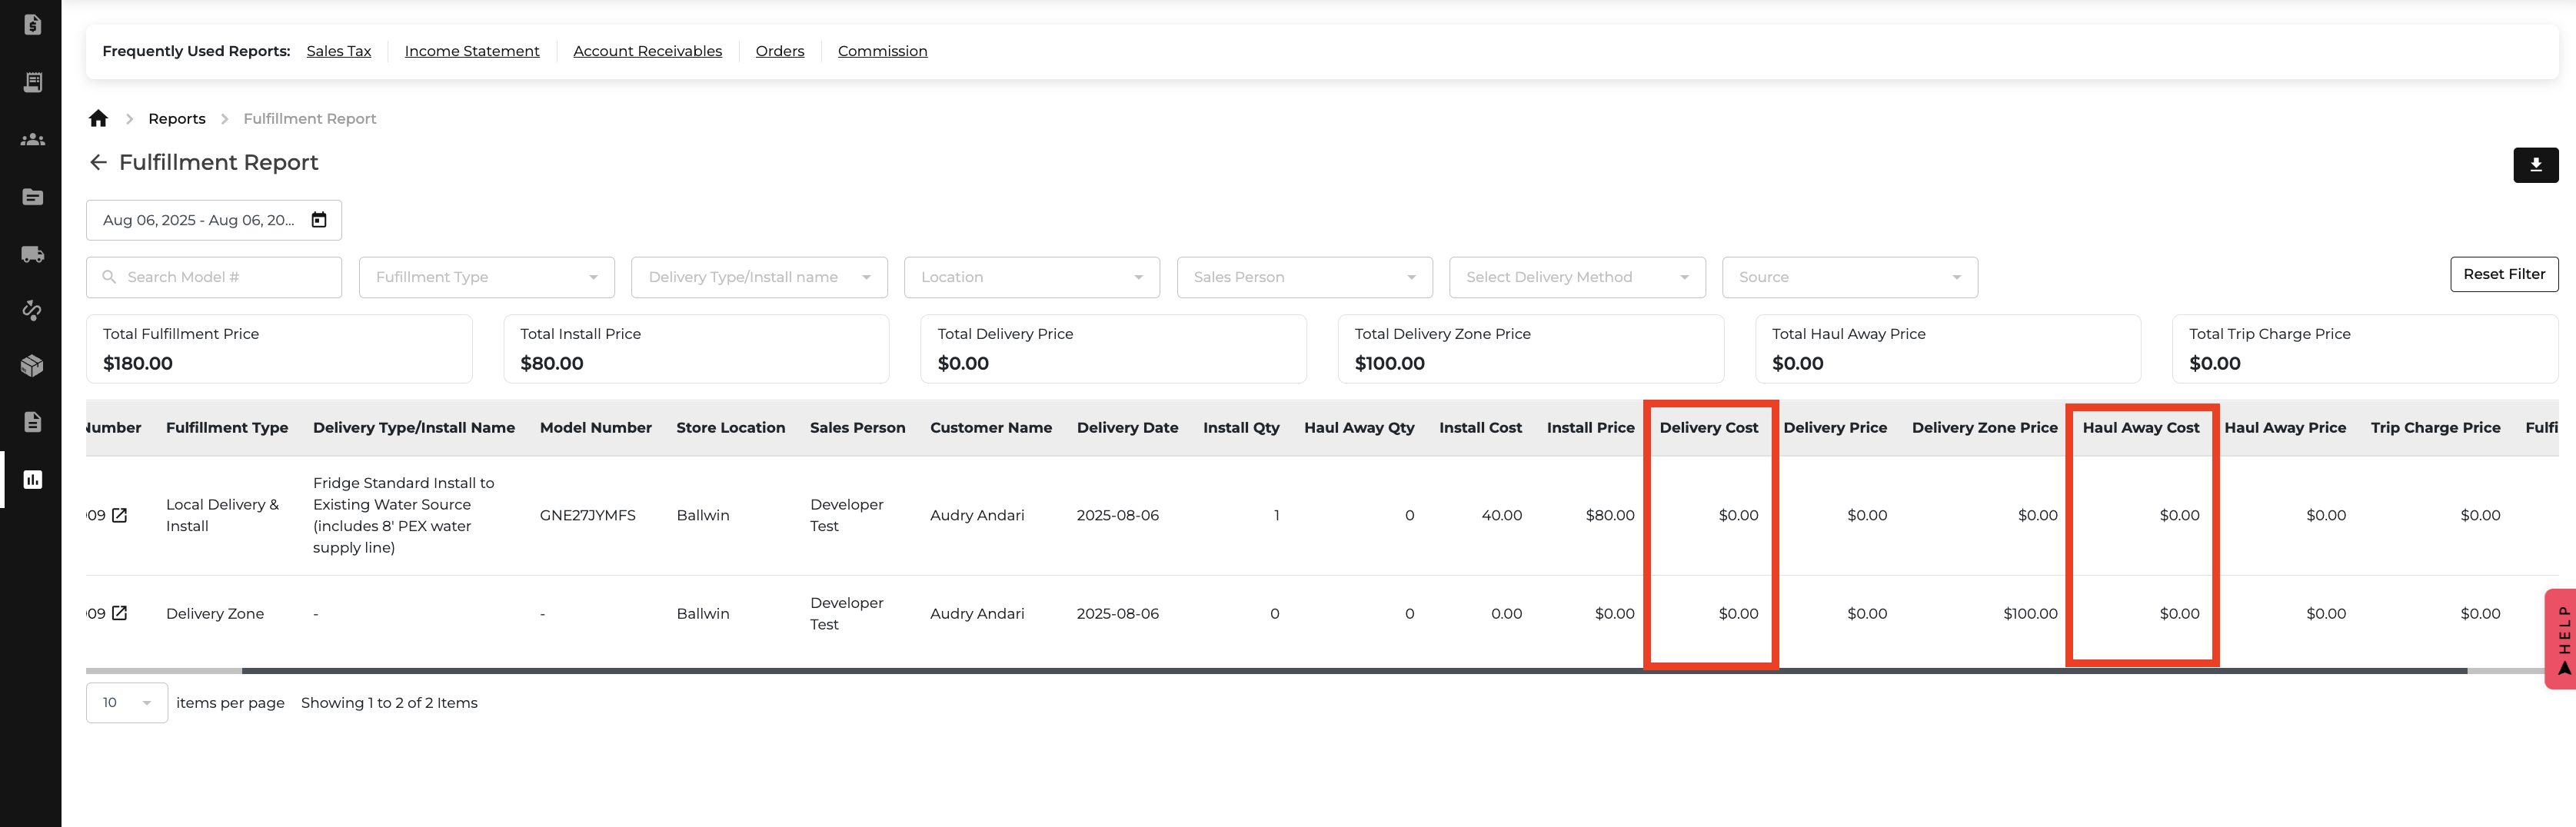Click the Delivery Cost column header
2576x827 pixels.
(x=1709, y=428)
